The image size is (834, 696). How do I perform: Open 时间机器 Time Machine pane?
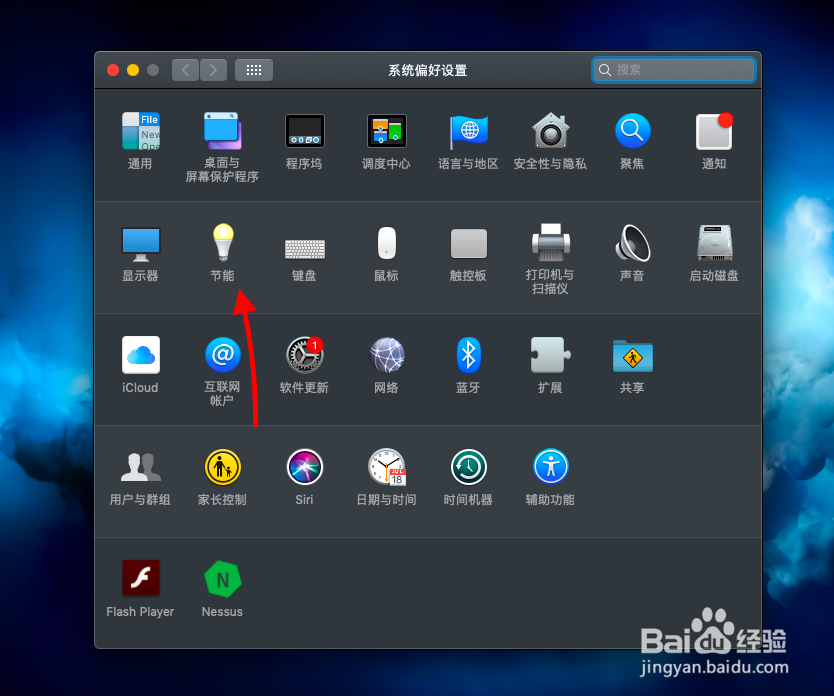469,467
